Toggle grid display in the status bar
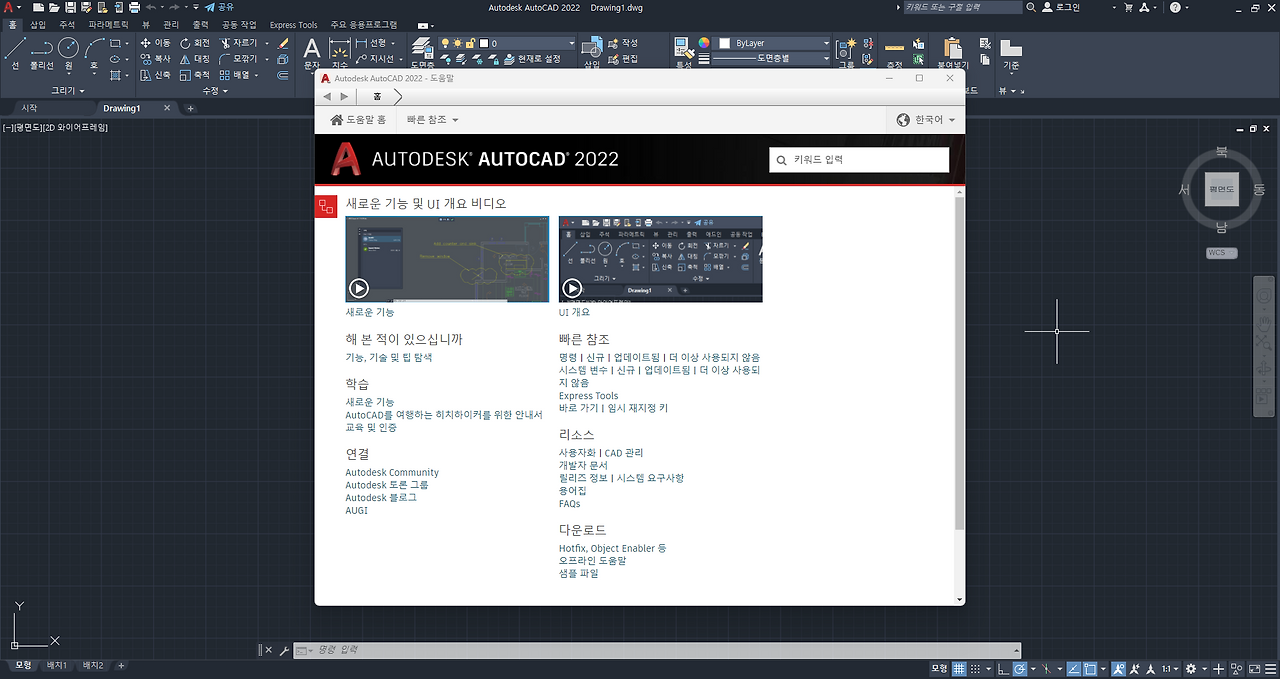This screenshot has height=679, width=1280. pyautogui.click(x=958, y=667)
